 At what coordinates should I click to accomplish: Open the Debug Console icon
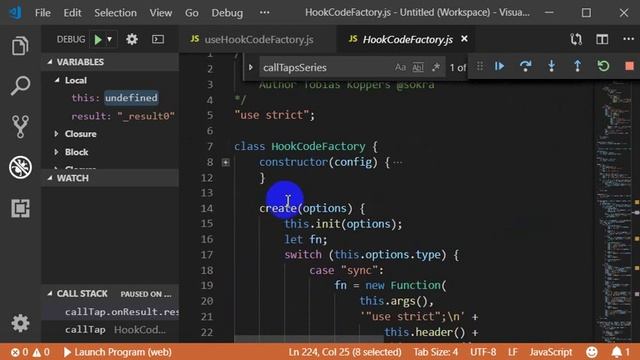click(x=158, y=40)
